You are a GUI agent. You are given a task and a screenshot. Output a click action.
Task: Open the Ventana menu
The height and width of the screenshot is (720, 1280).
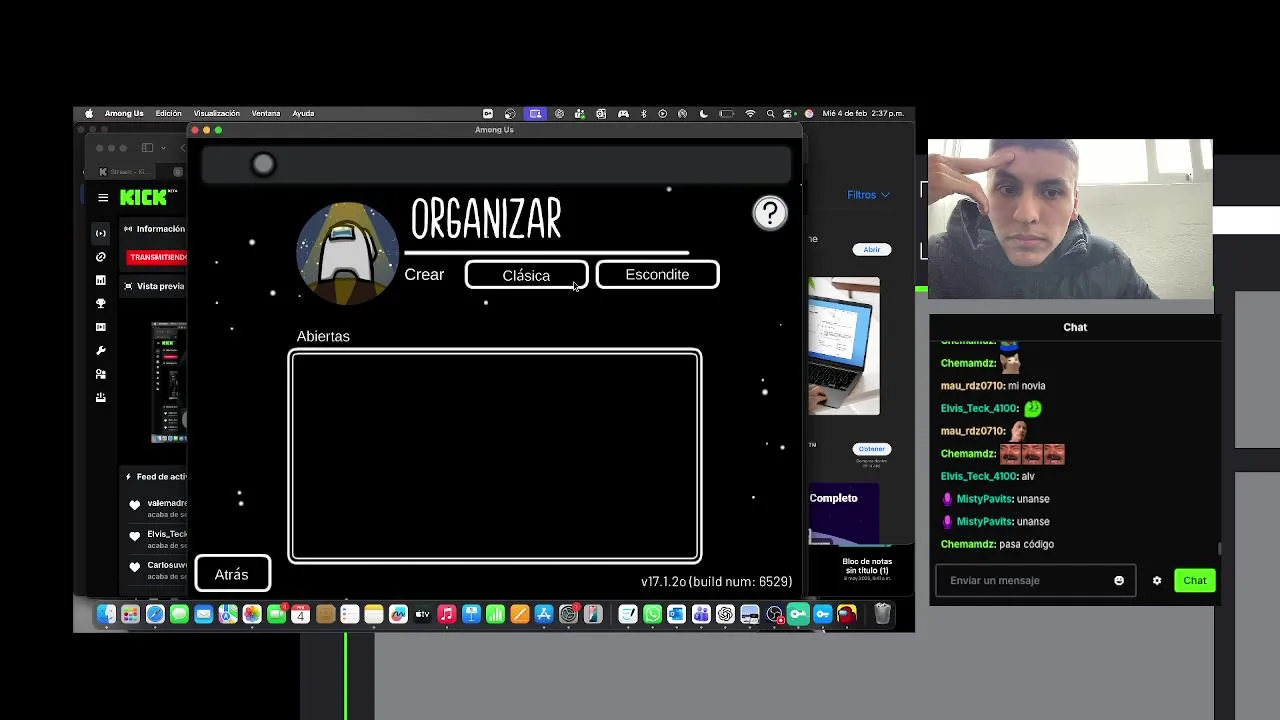[266, 114]
